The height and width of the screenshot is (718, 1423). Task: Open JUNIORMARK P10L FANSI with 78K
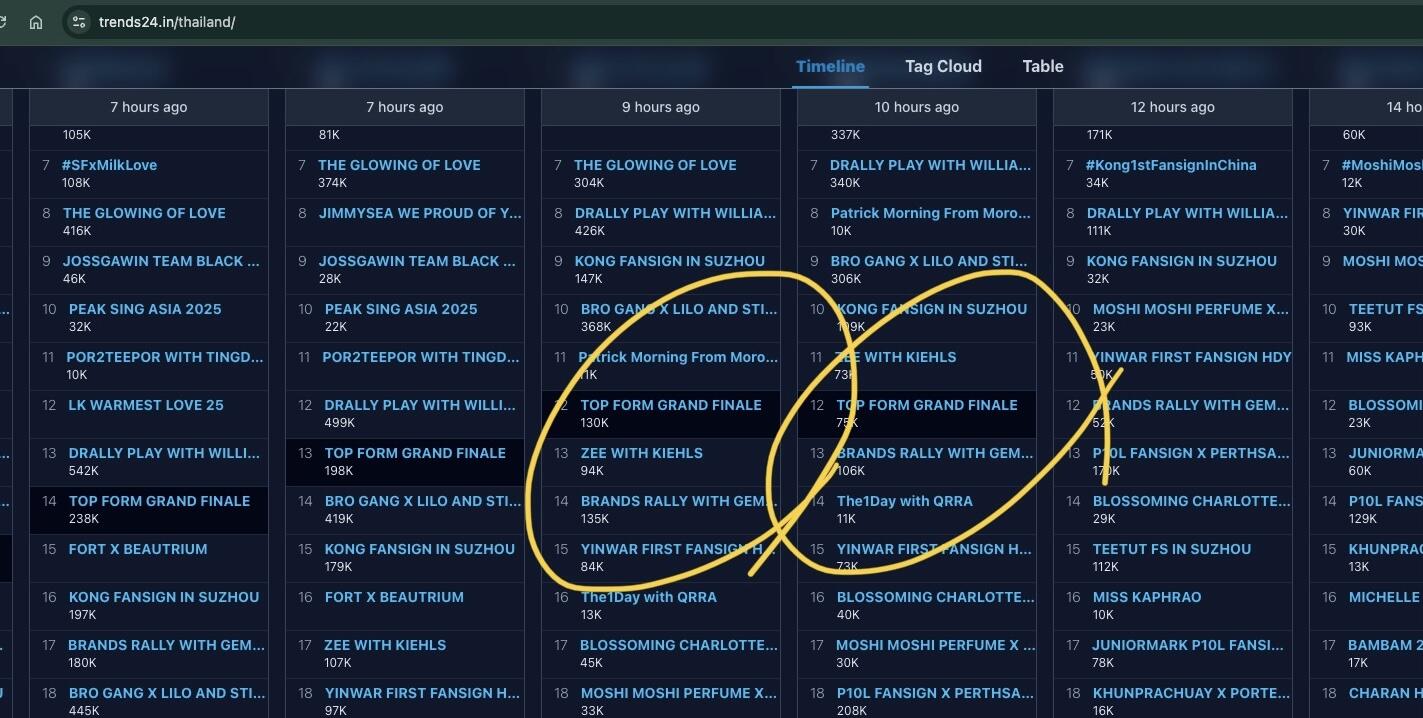(1190, 645)
